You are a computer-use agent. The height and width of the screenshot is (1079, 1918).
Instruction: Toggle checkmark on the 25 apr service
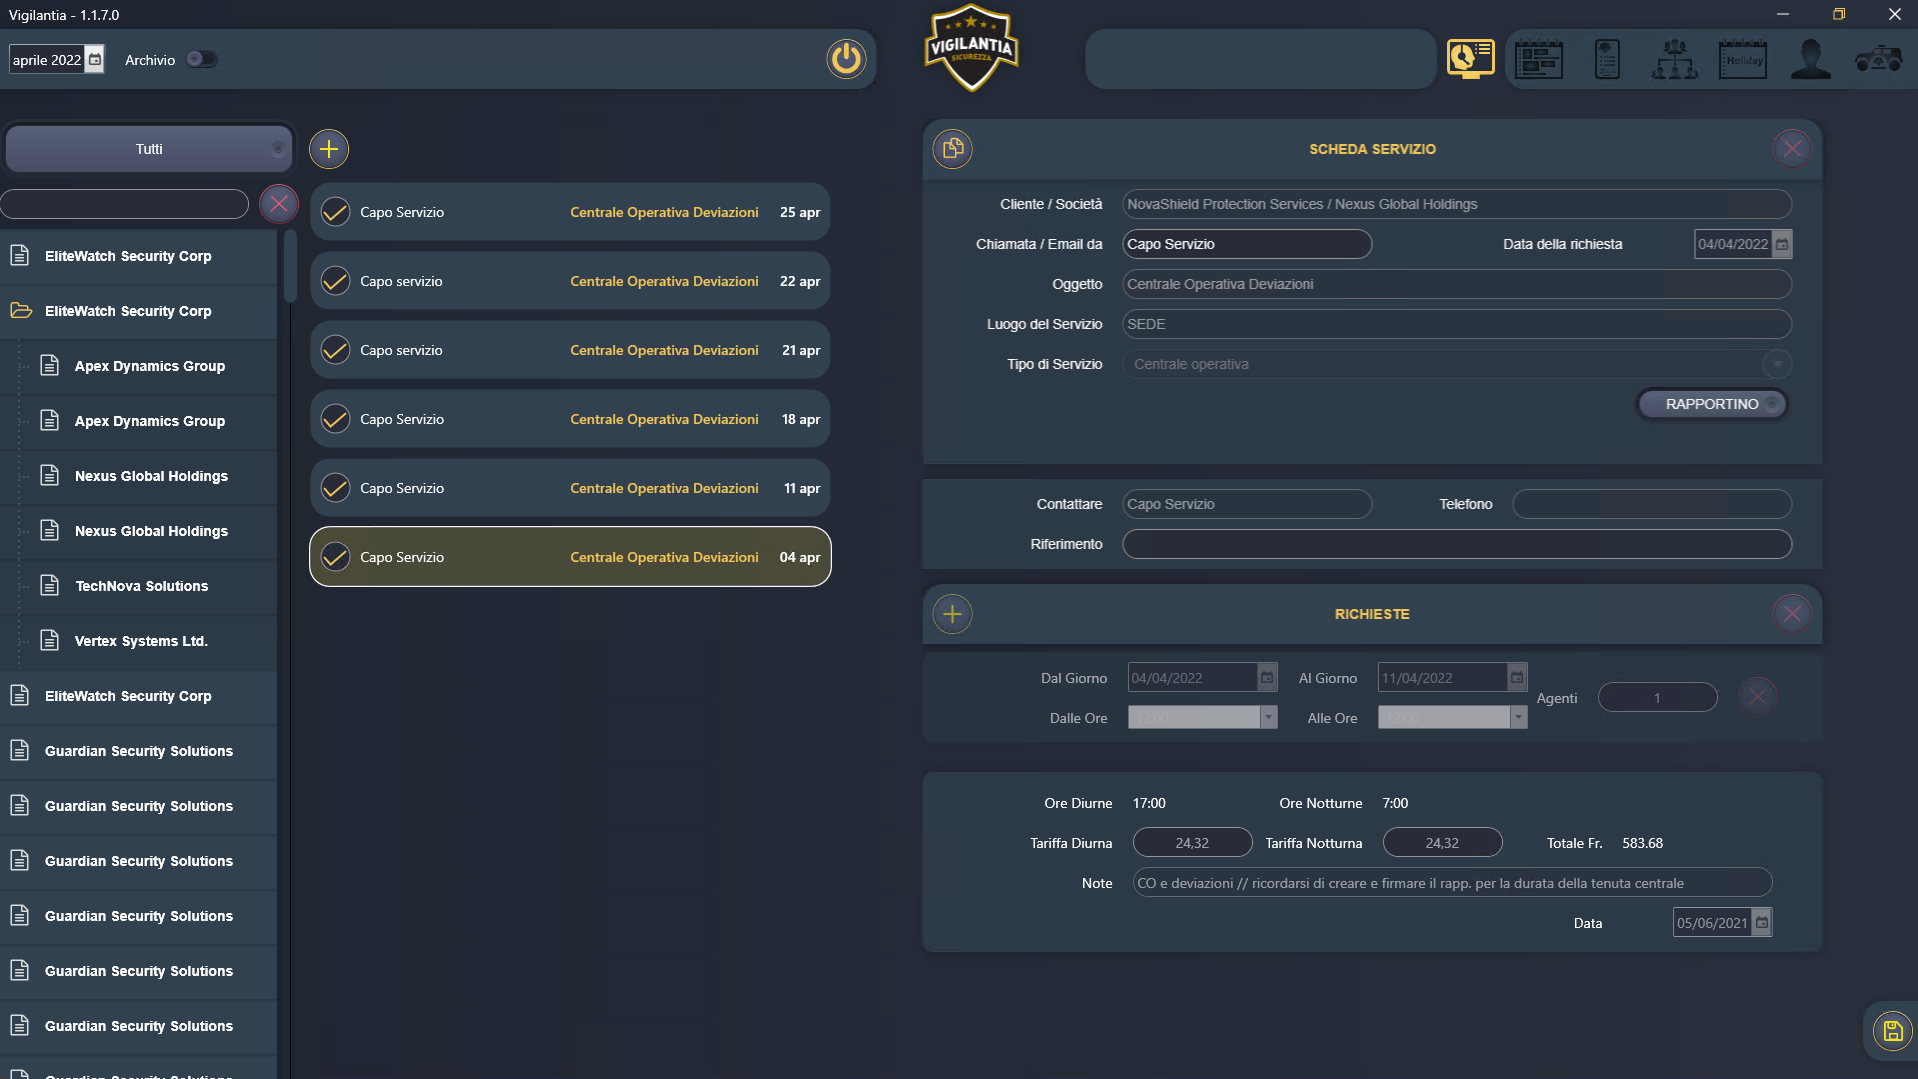pyautogui.click(x=335, y=212)
